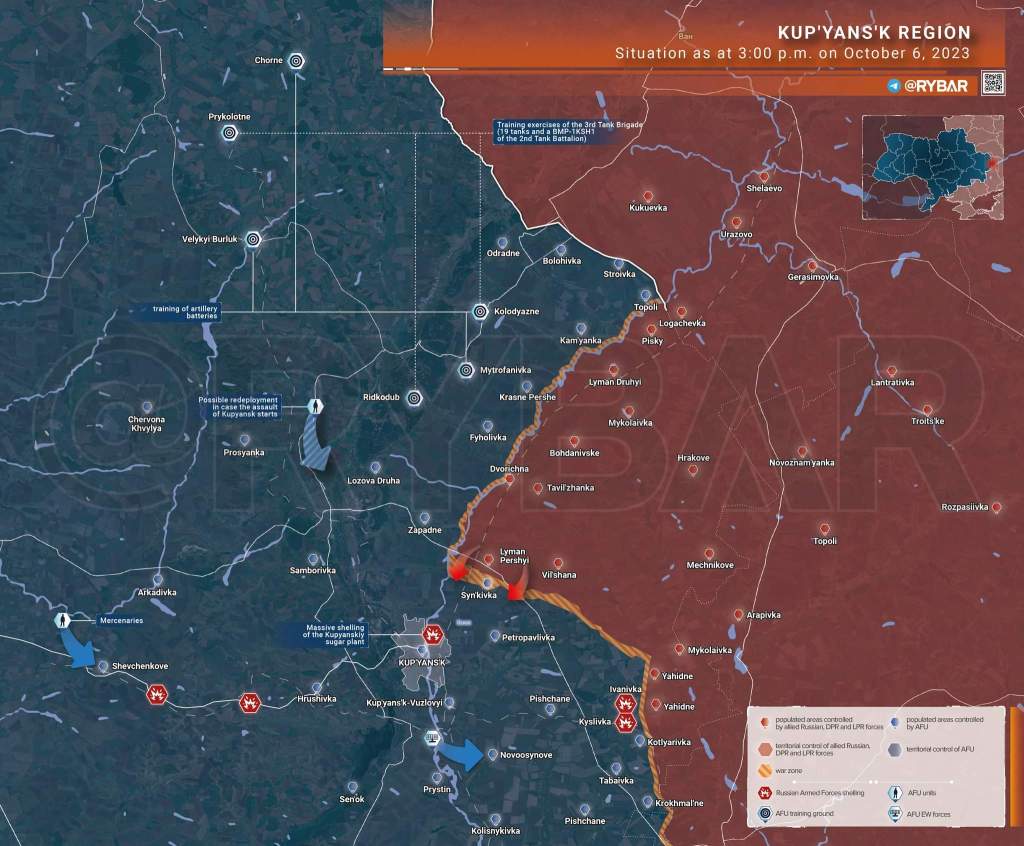This screenshot has height=846, width=1024.
Task: Click the red Russian territorial control legend swatch
Action: click(766, 748)
